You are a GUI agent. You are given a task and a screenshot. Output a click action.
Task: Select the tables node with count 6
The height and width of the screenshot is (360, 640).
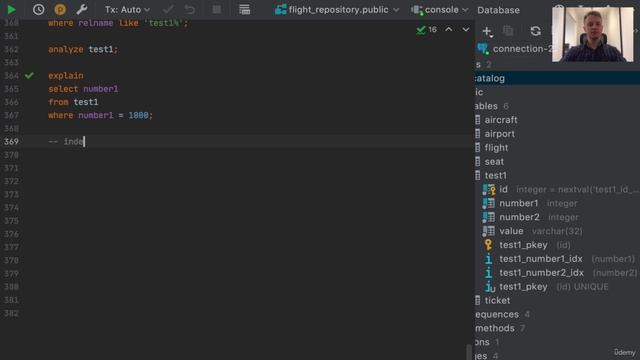[x=492, y=106]
